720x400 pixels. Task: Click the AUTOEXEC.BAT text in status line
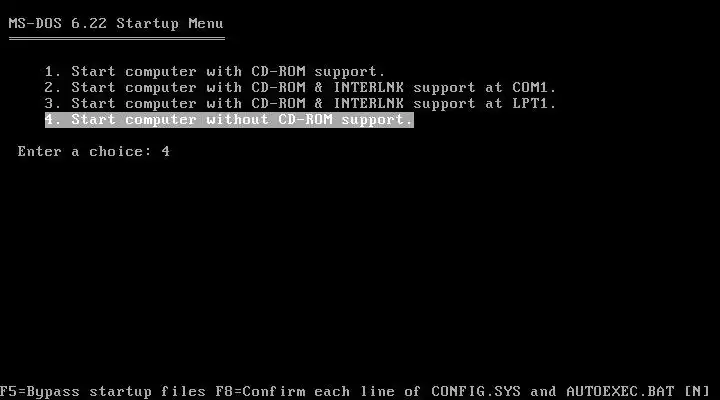[620, 392]
